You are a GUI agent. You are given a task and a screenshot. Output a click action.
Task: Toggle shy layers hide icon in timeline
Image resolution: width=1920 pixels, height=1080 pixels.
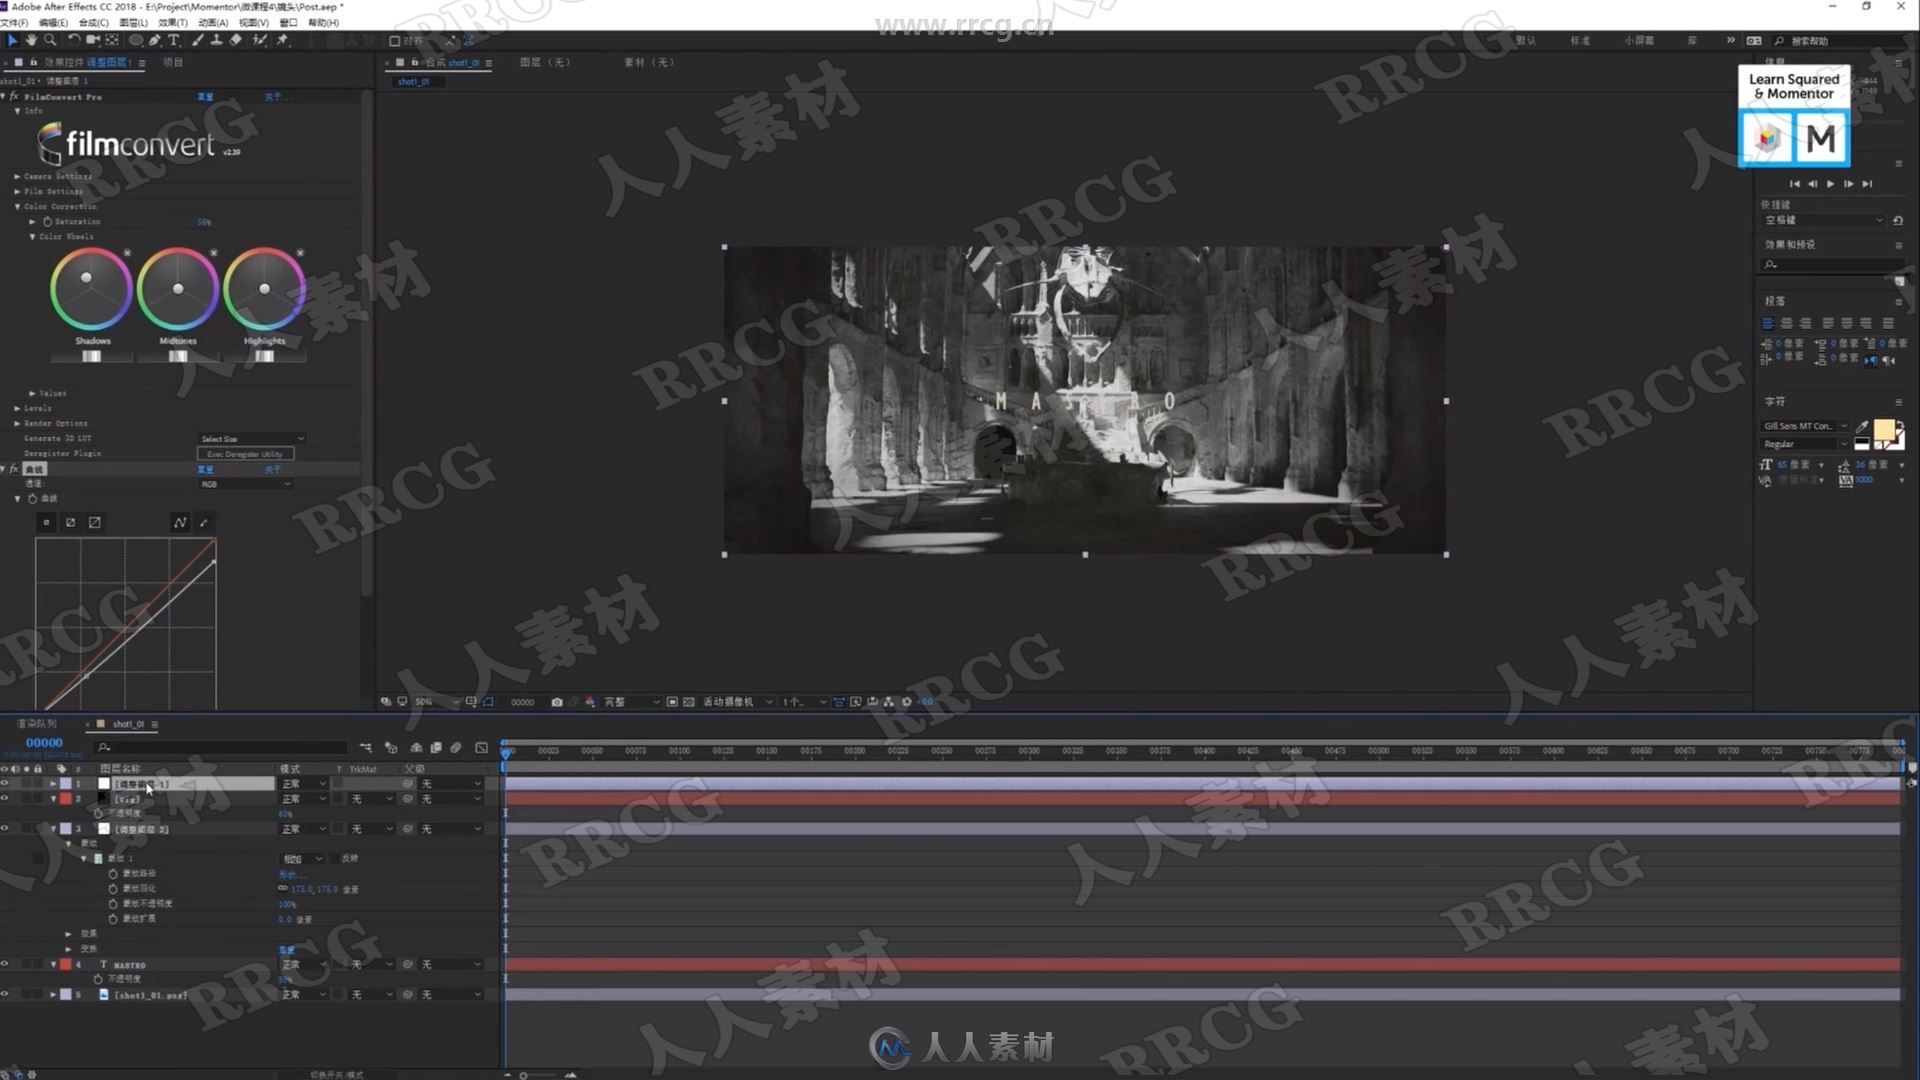tap(416, 747)
